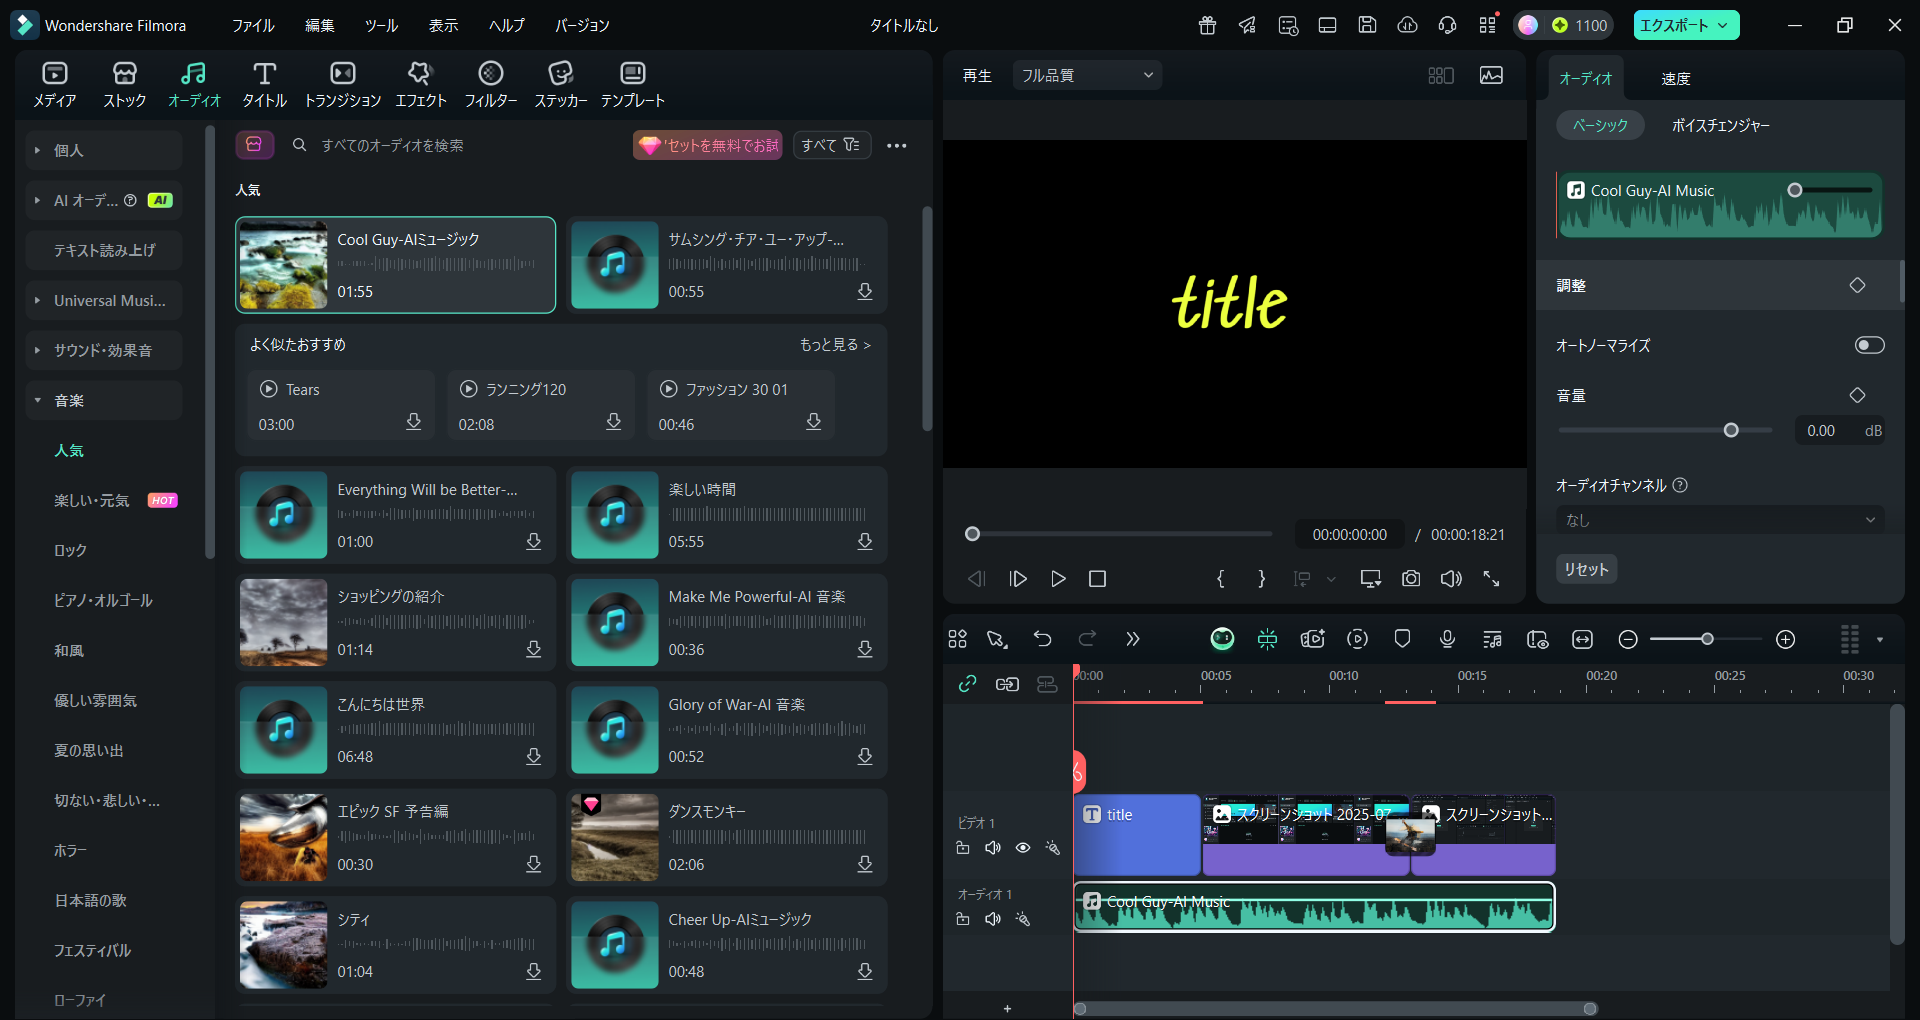Screen dimensions: 1920x1020
Task: Open the 表示 menu
Action: [443, 25]
